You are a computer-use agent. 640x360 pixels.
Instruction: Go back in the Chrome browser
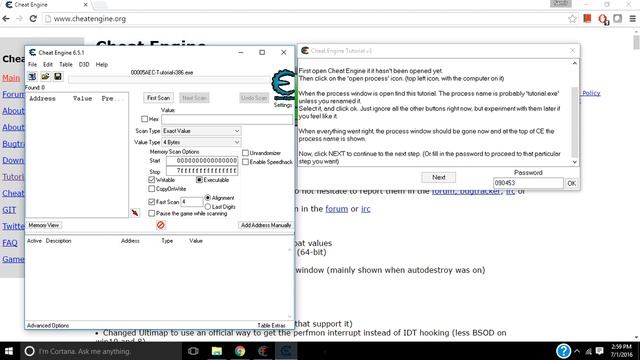pyautogui.click(x=6, y=19)
